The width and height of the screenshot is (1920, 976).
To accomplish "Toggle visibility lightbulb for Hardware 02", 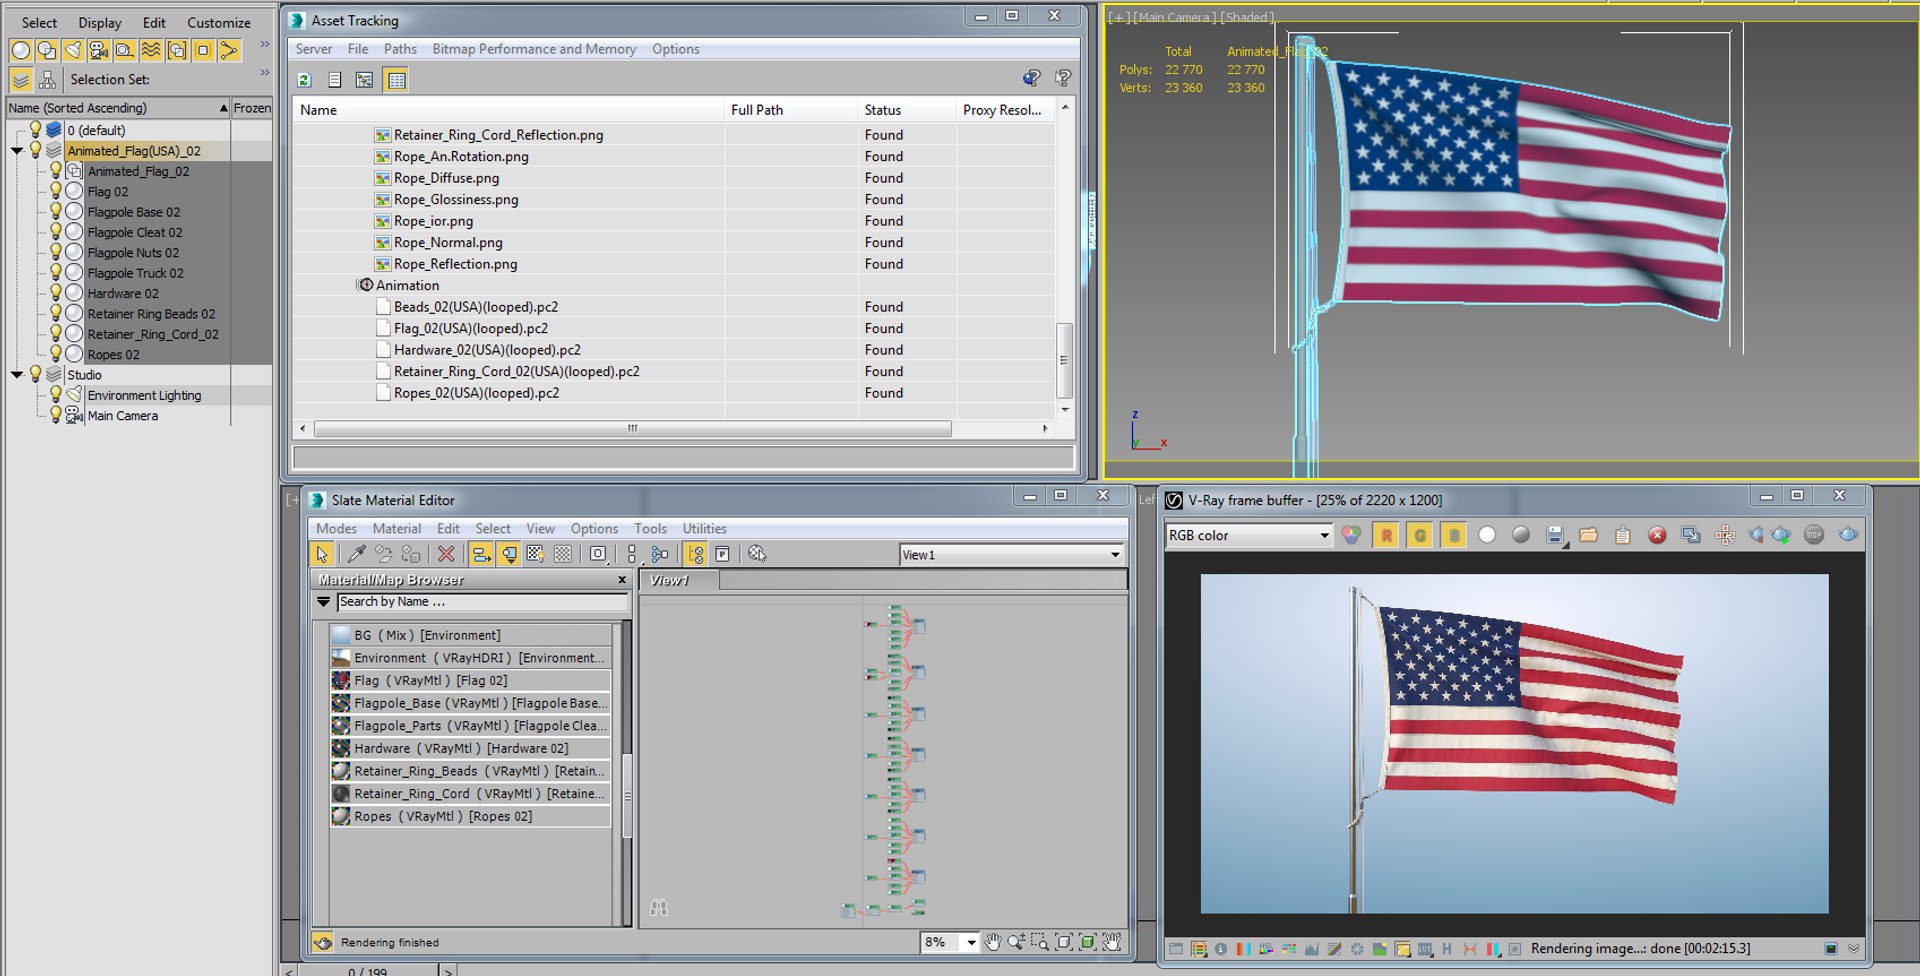I will coord(56,293).
